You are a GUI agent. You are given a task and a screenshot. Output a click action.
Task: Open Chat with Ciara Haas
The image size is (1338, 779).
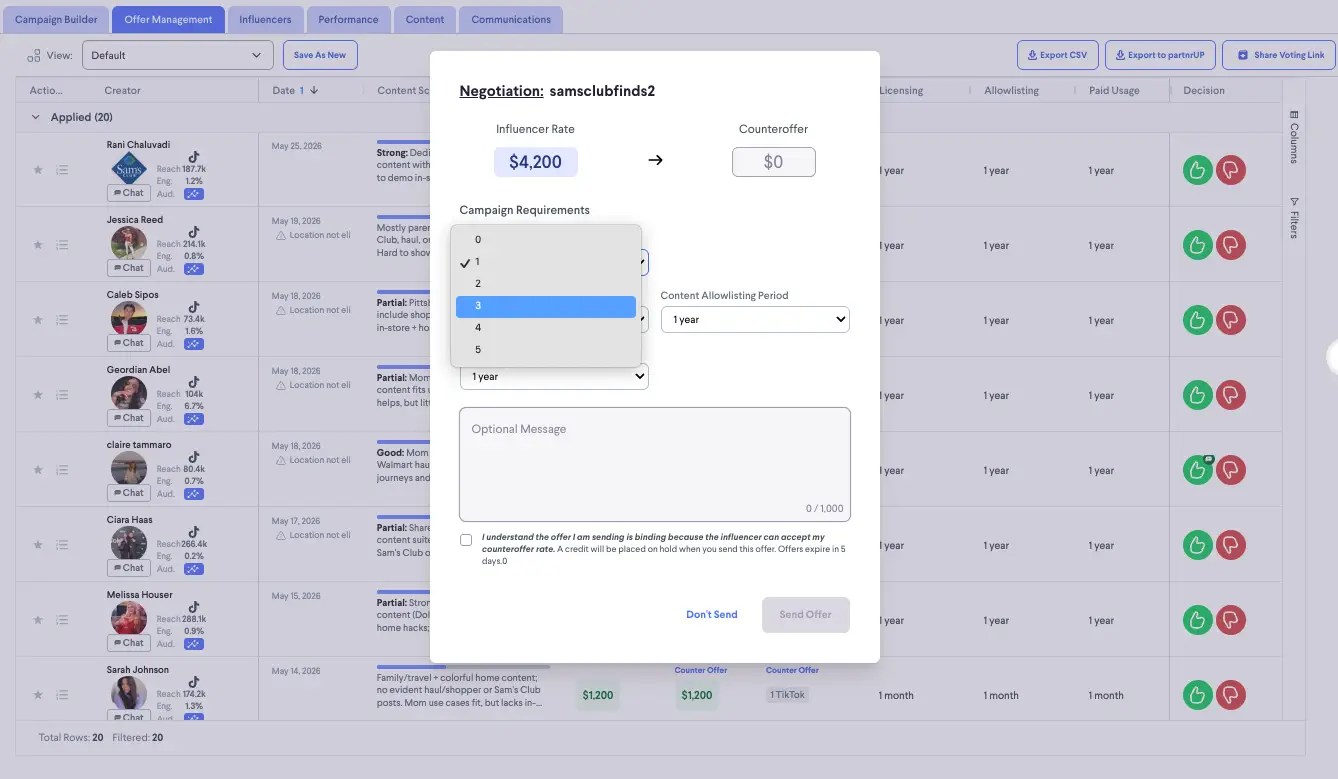pos(127,568)
